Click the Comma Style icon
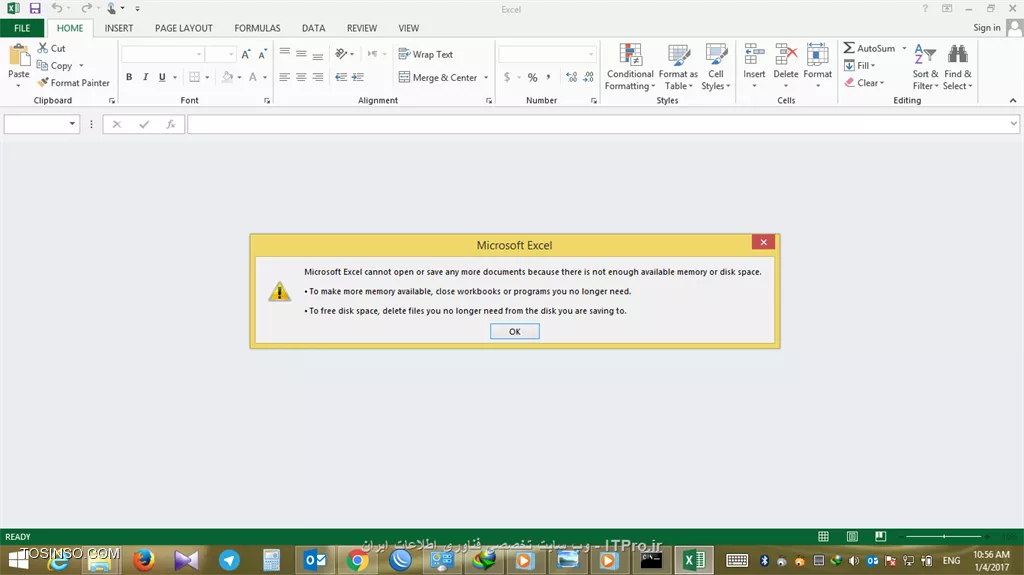The image size is (1024, 575). click(x=549, y=77)
